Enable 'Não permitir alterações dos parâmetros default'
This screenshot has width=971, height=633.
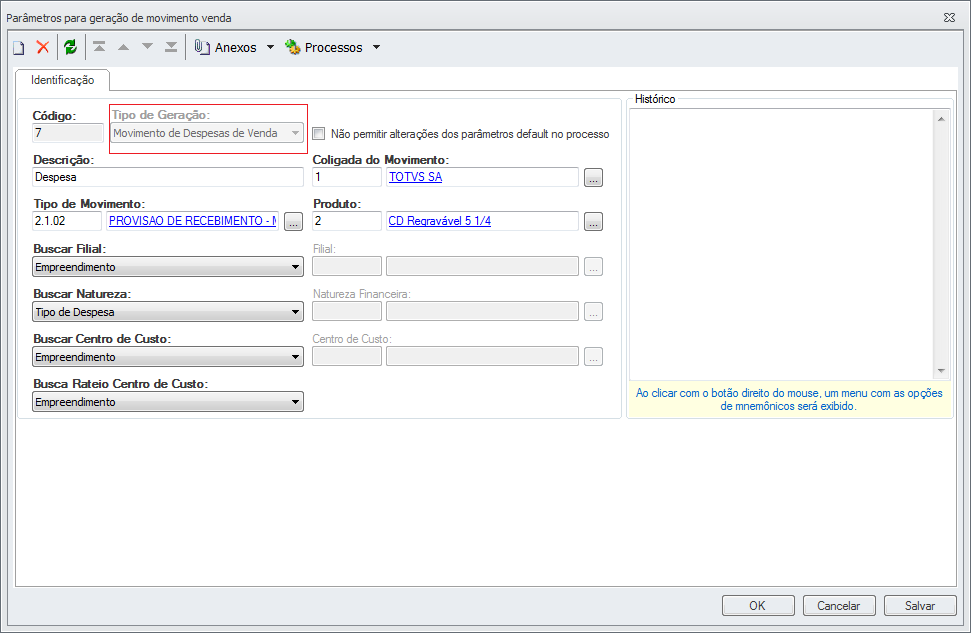click(x=318, y=134)
